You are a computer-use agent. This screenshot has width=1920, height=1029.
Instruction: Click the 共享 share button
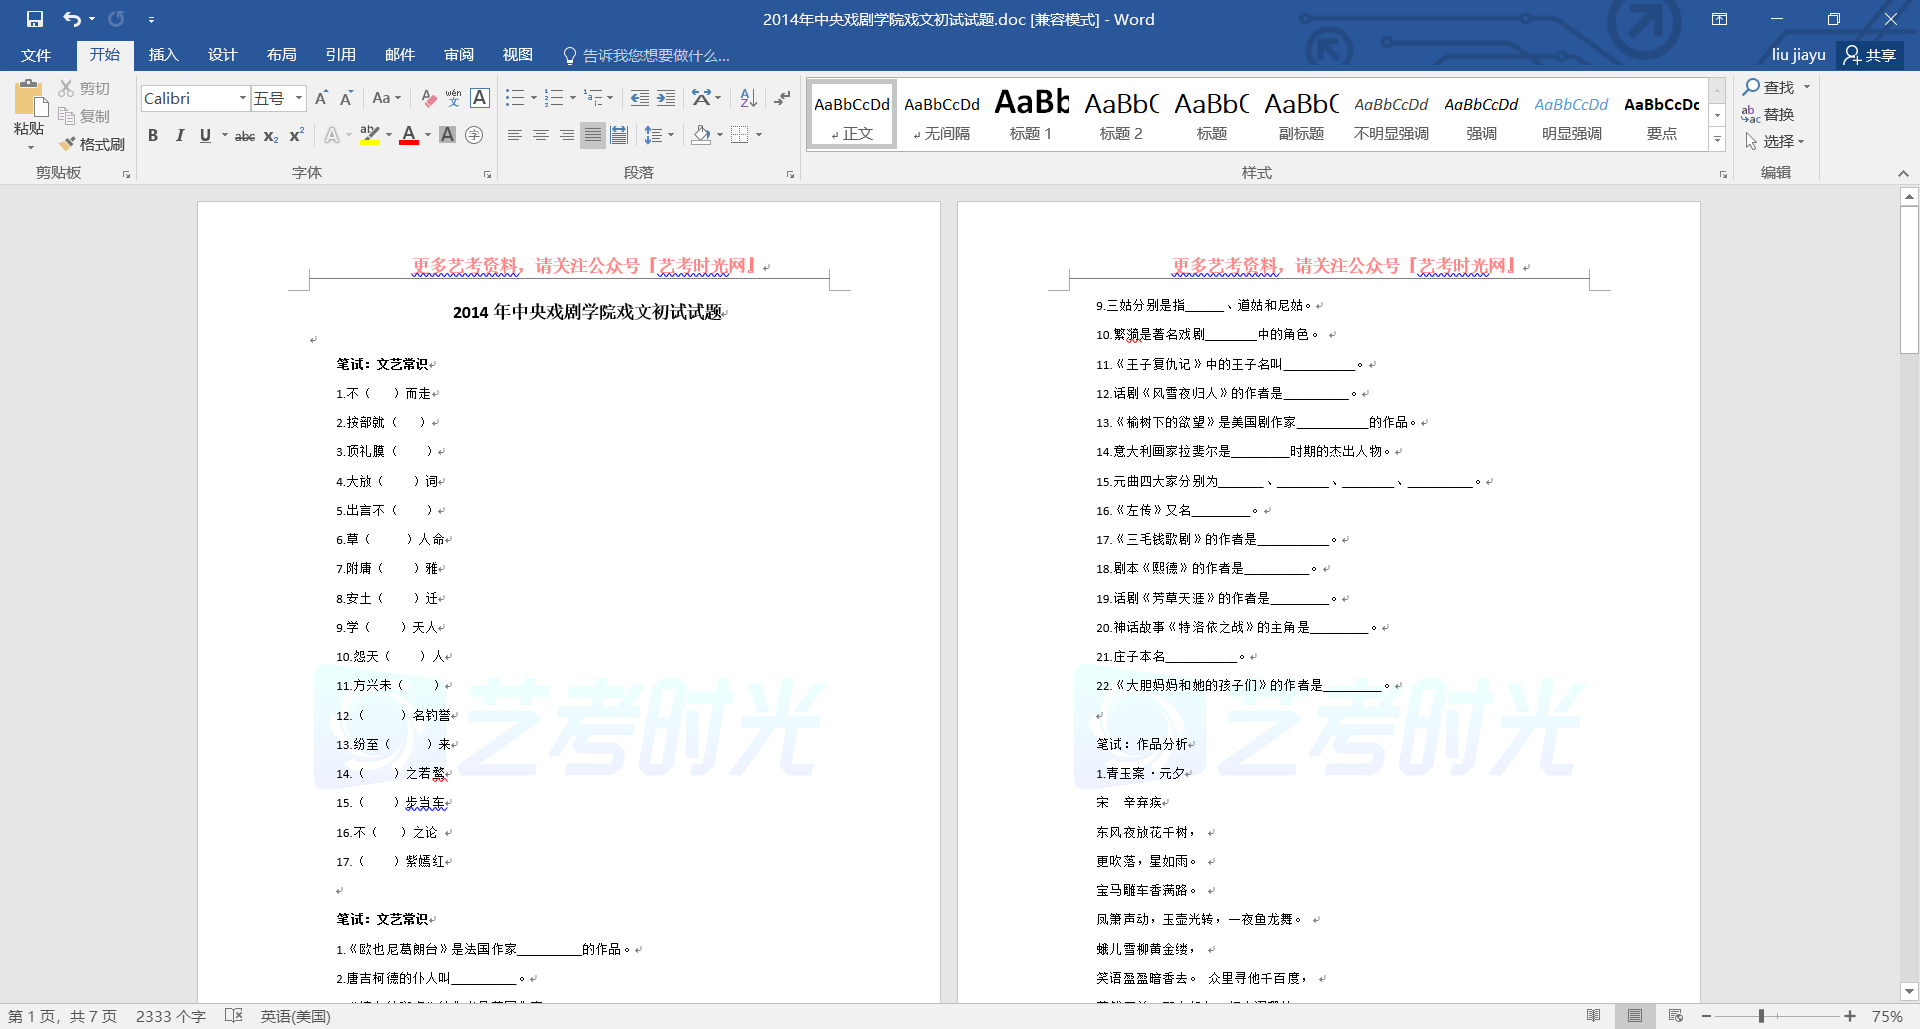1870,55
